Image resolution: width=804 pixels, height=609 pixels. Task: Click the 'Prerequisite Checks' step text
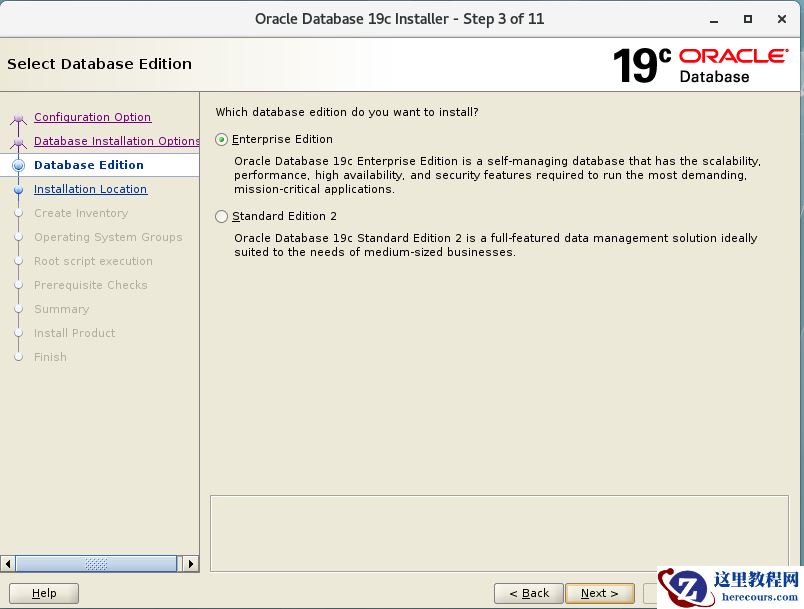click(91, 285)
